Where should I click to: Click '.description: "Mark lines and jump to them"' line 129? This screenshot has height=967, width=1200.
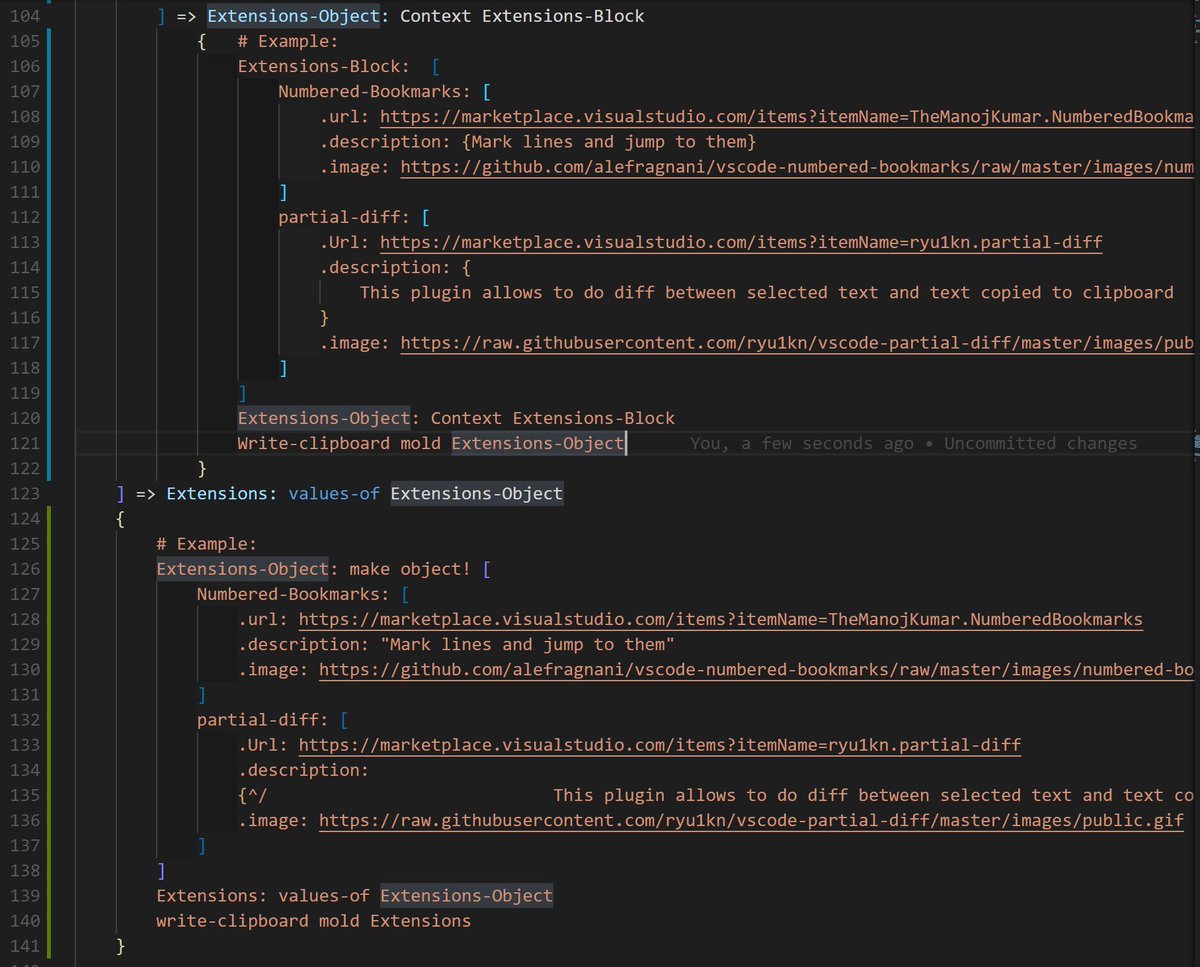pos(456,645)
